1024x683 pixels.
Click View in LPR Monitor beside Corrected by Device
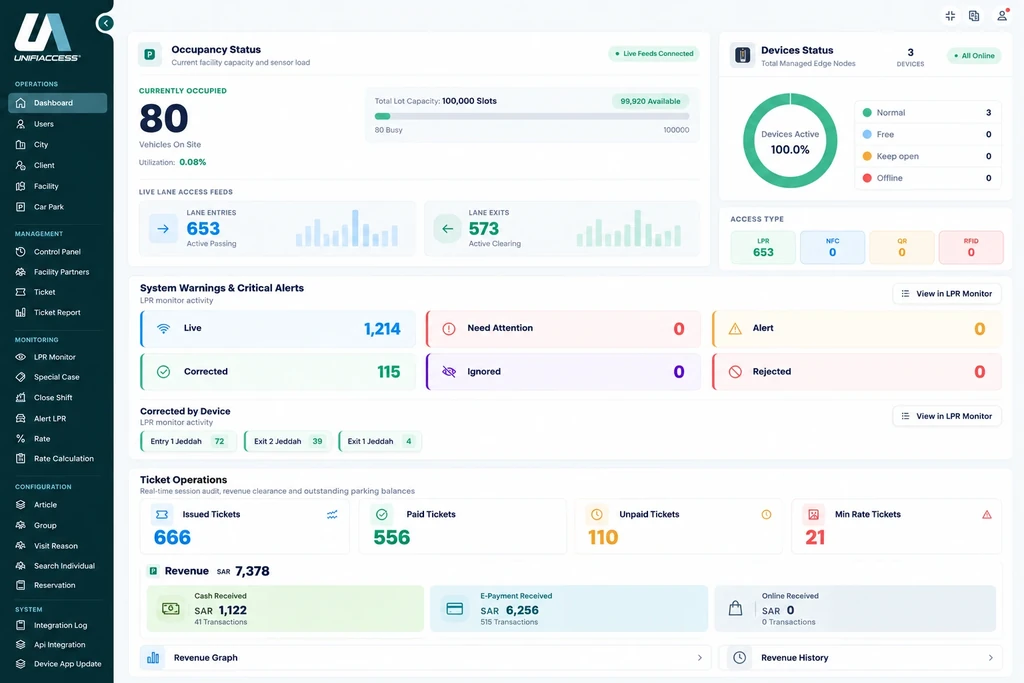coord(947,416)
